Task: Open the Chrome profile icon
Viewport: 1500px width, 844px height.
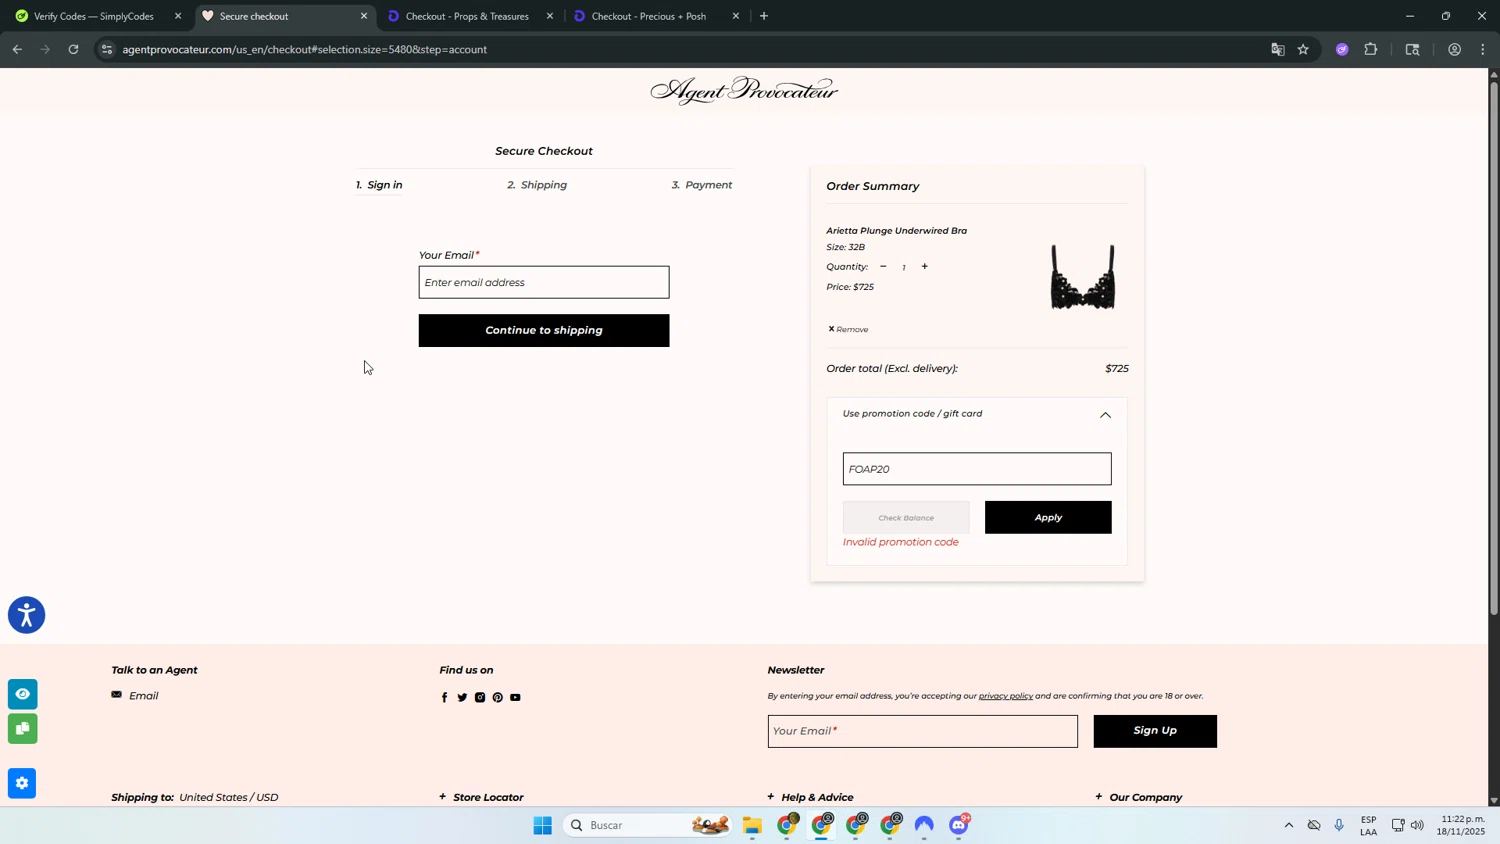Action: [1454, 49]
